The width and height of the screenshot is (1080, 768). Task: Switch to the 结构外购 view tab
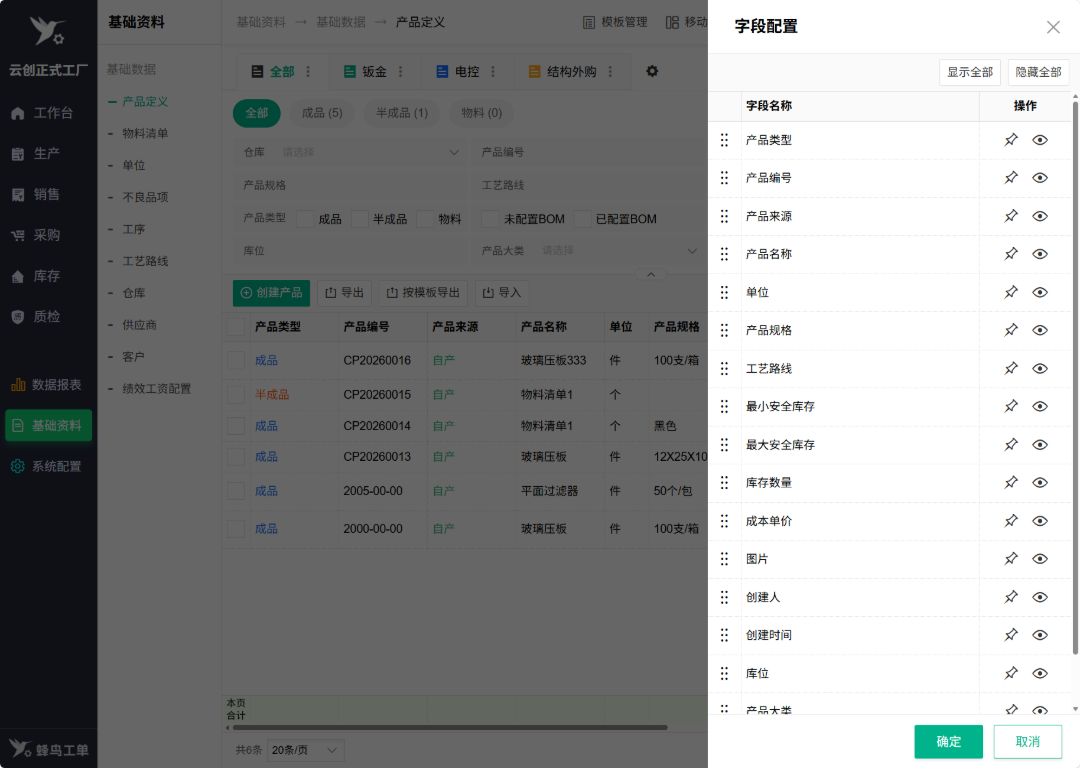click(x=563, y=72)
